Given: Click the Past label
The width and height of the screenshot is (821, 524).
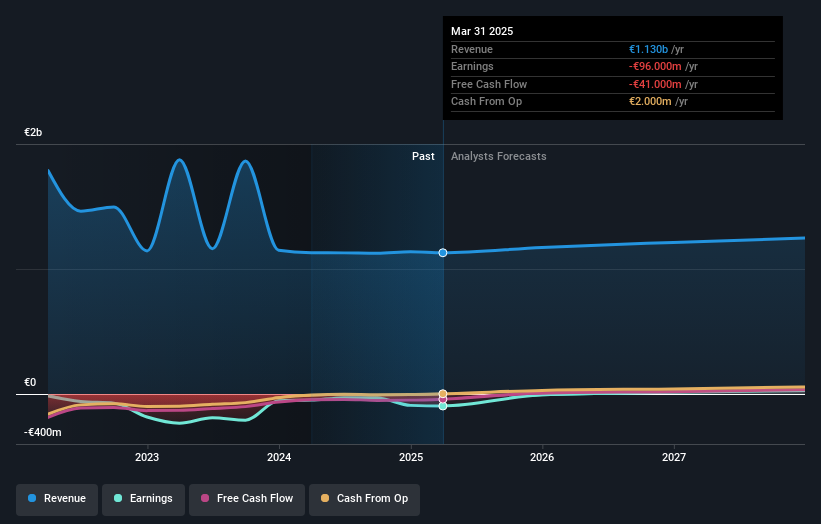Looking at the screenshot, I should [x=423, y=157].
